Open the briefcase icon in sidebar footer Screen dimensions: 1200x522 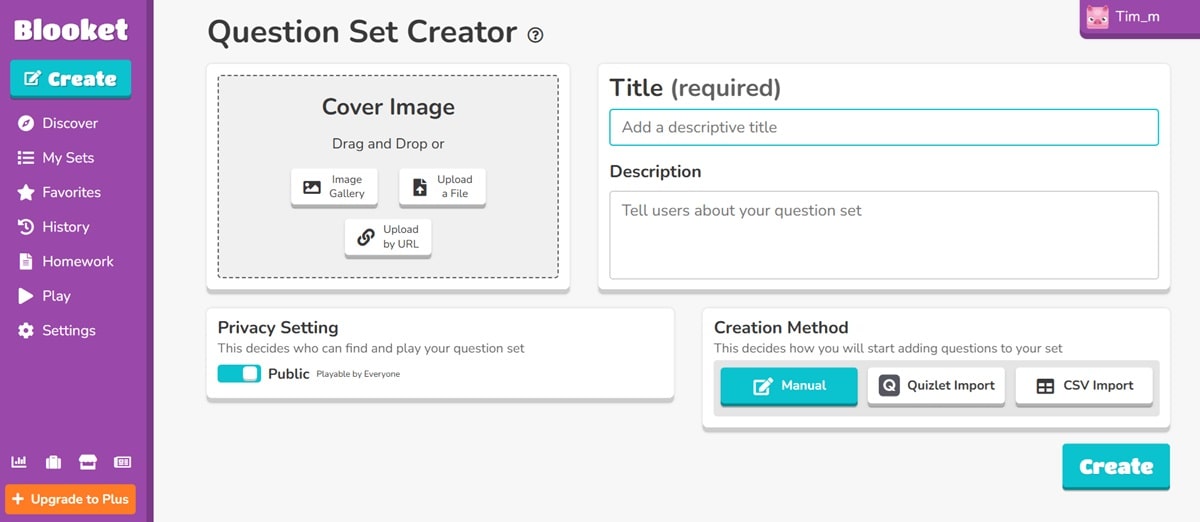[x=53, y=462]
